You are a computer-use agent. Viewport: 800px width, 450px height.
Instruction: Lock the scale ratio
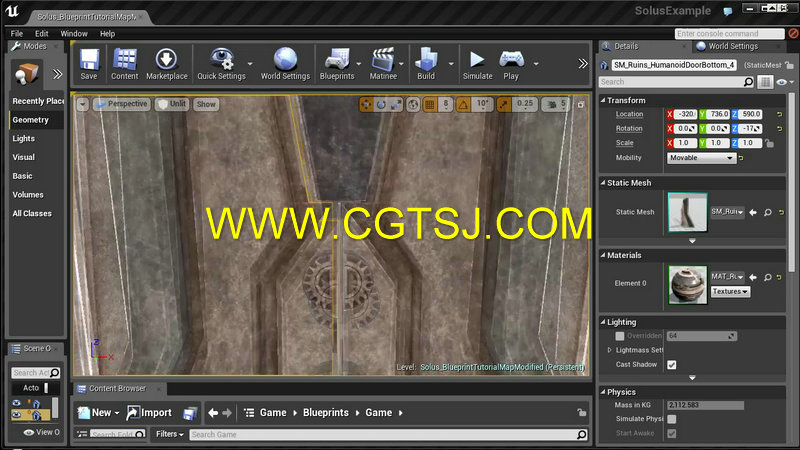769,143
